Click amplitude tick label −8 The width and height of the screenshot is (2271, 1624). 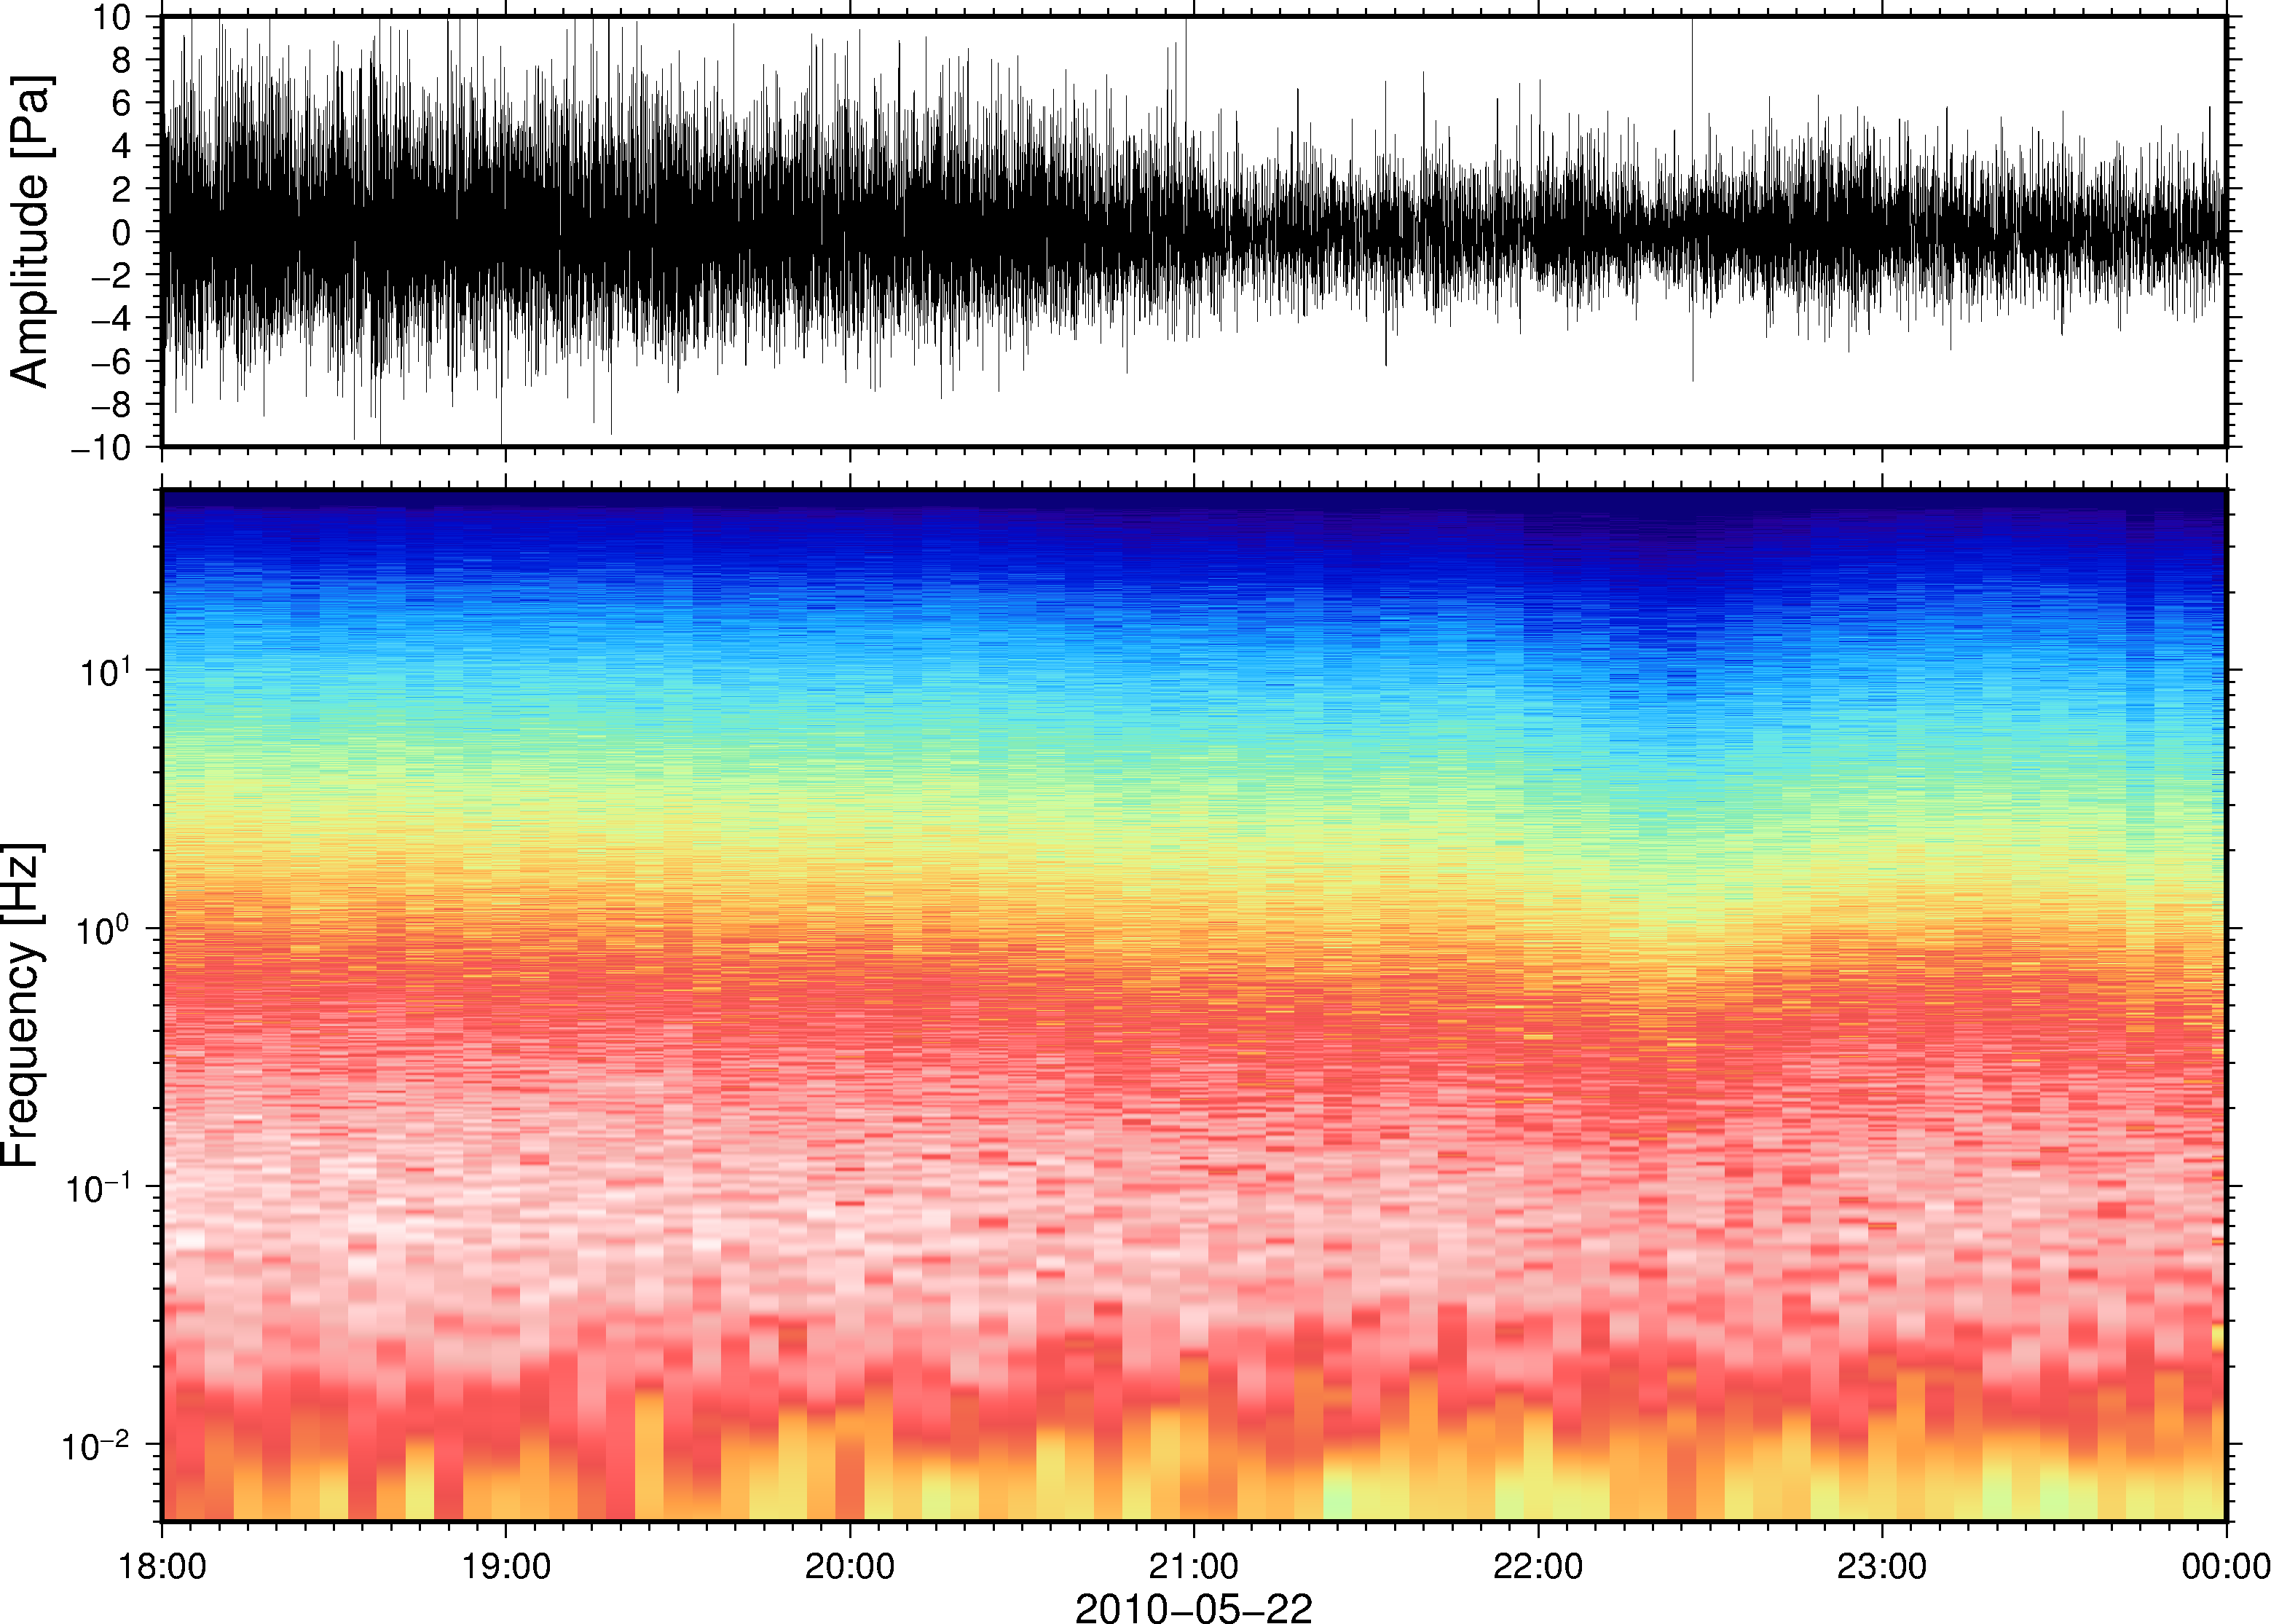[111, 405]
